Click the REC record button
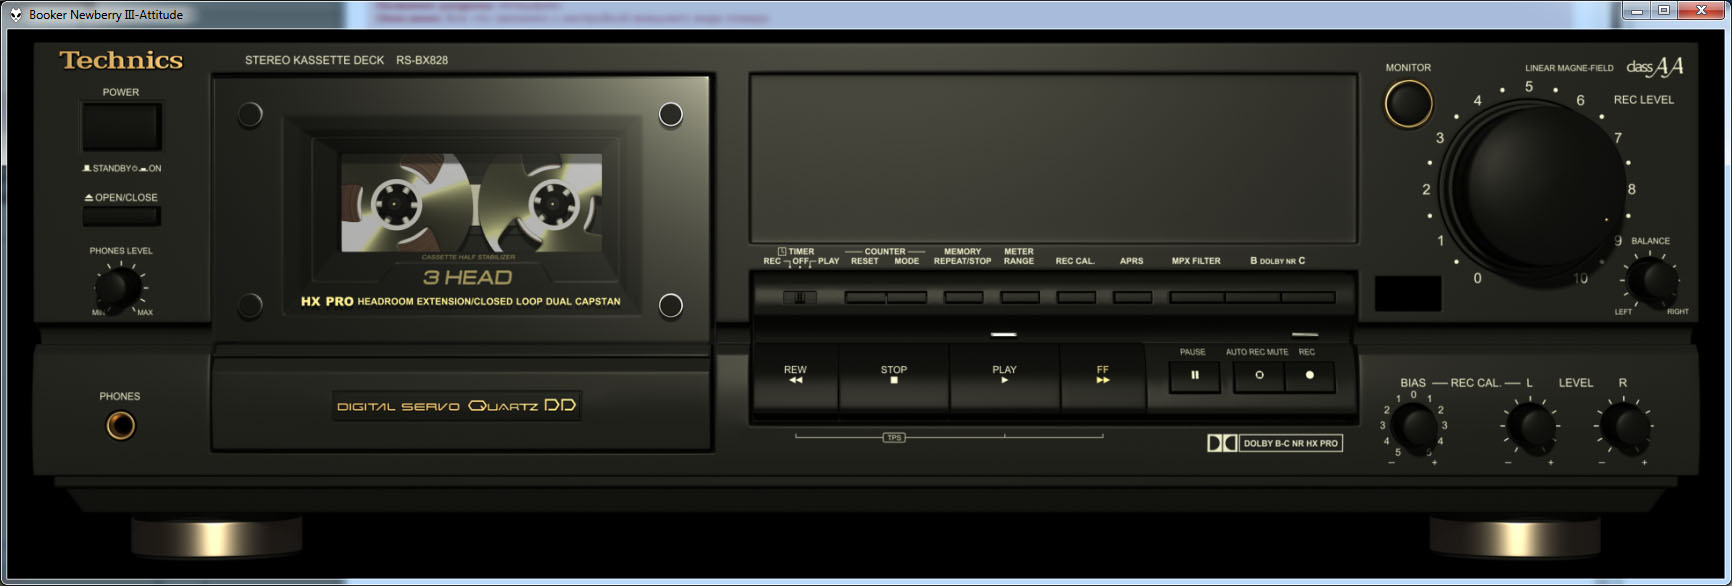This screenshot has height=586, width=1732. point(1309,375)
